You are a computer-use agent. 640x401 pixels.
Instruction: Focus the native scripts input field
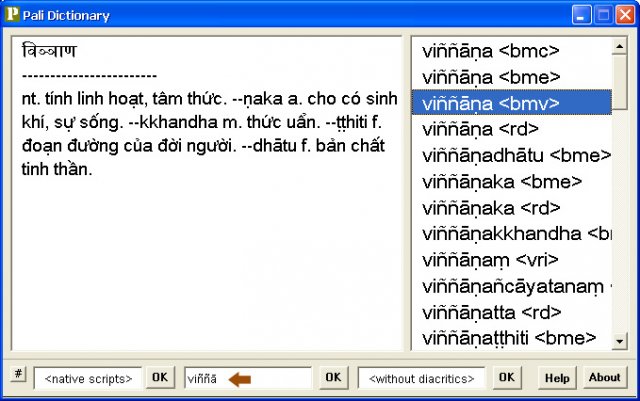[x=88, y=379]
